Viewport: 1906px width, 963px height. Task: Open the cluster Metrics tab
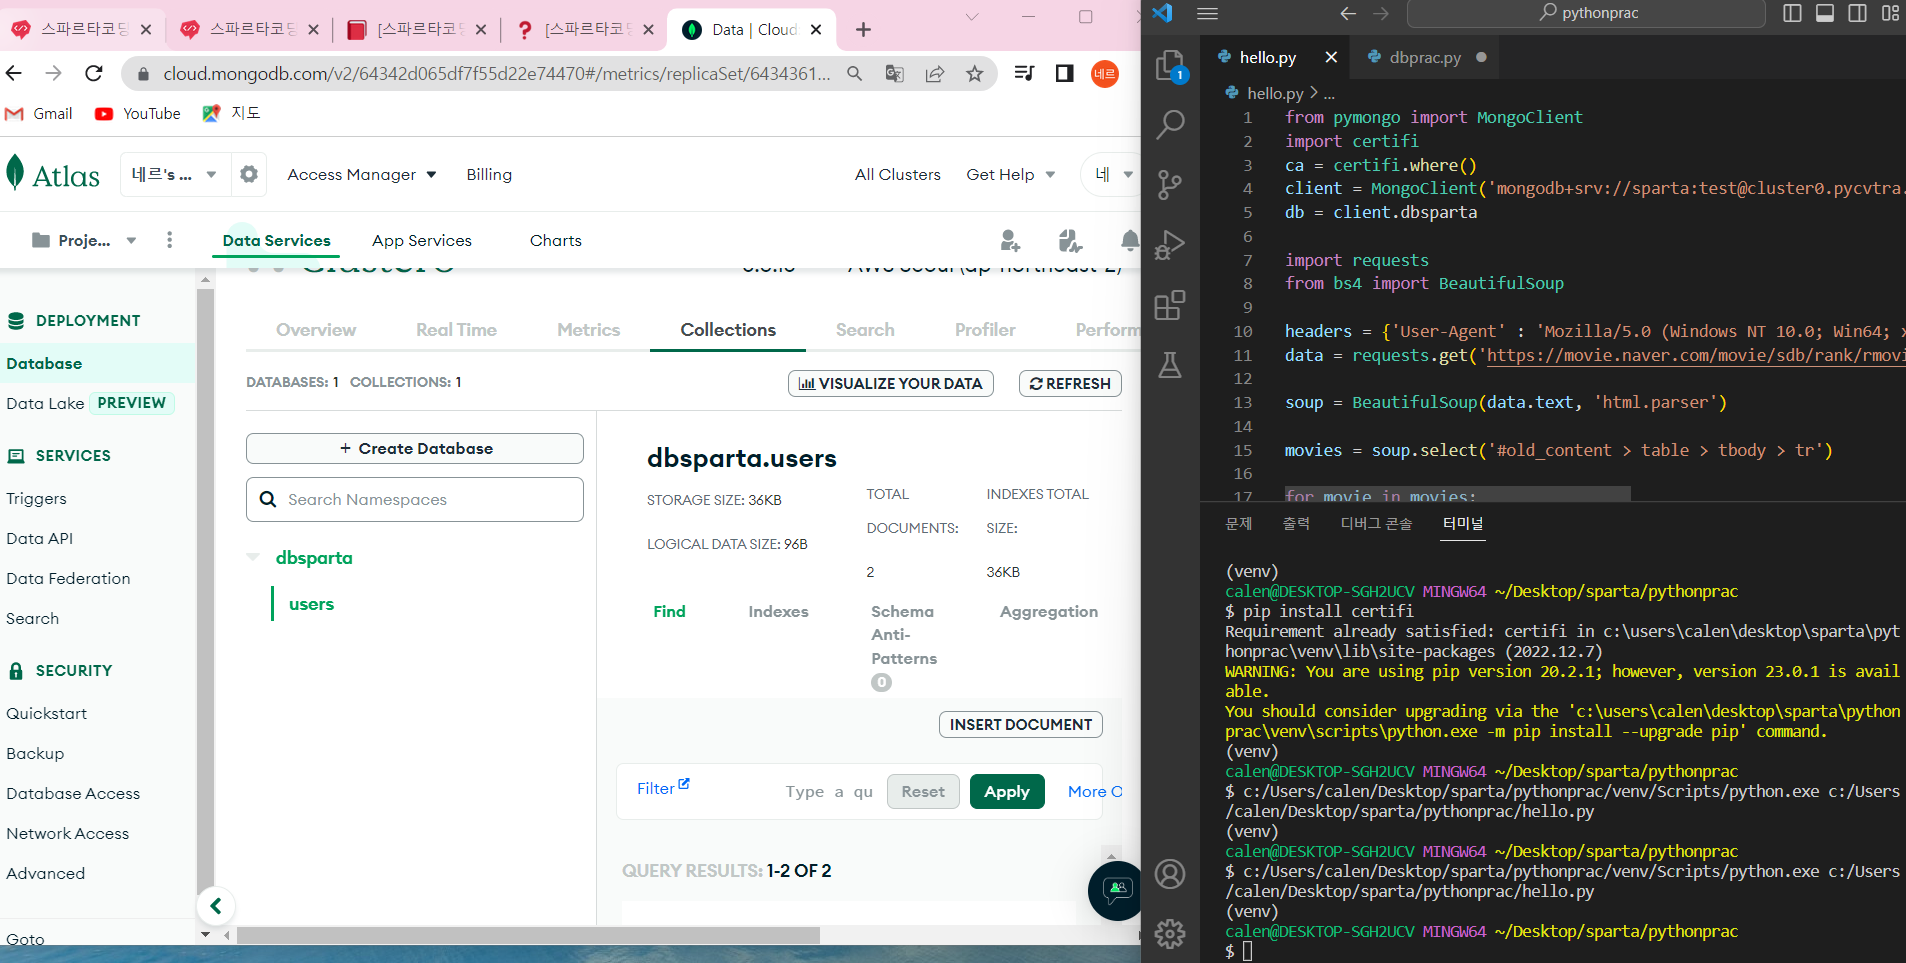(589, 330)
